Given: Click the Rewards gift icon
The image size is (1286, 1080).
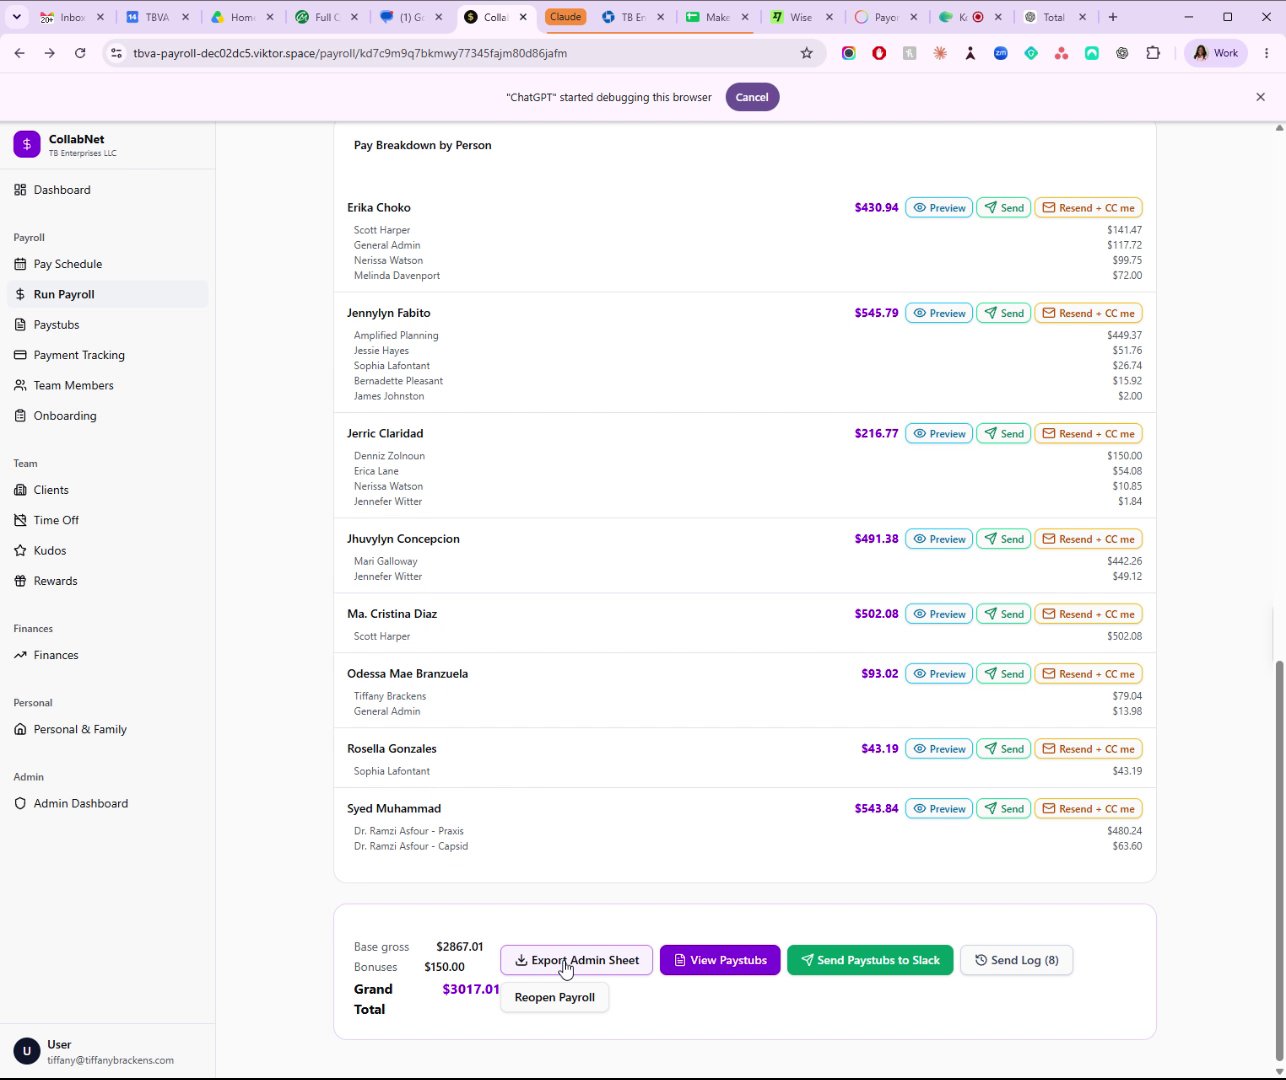Looking at the screenshot, I should click(20, 581).
